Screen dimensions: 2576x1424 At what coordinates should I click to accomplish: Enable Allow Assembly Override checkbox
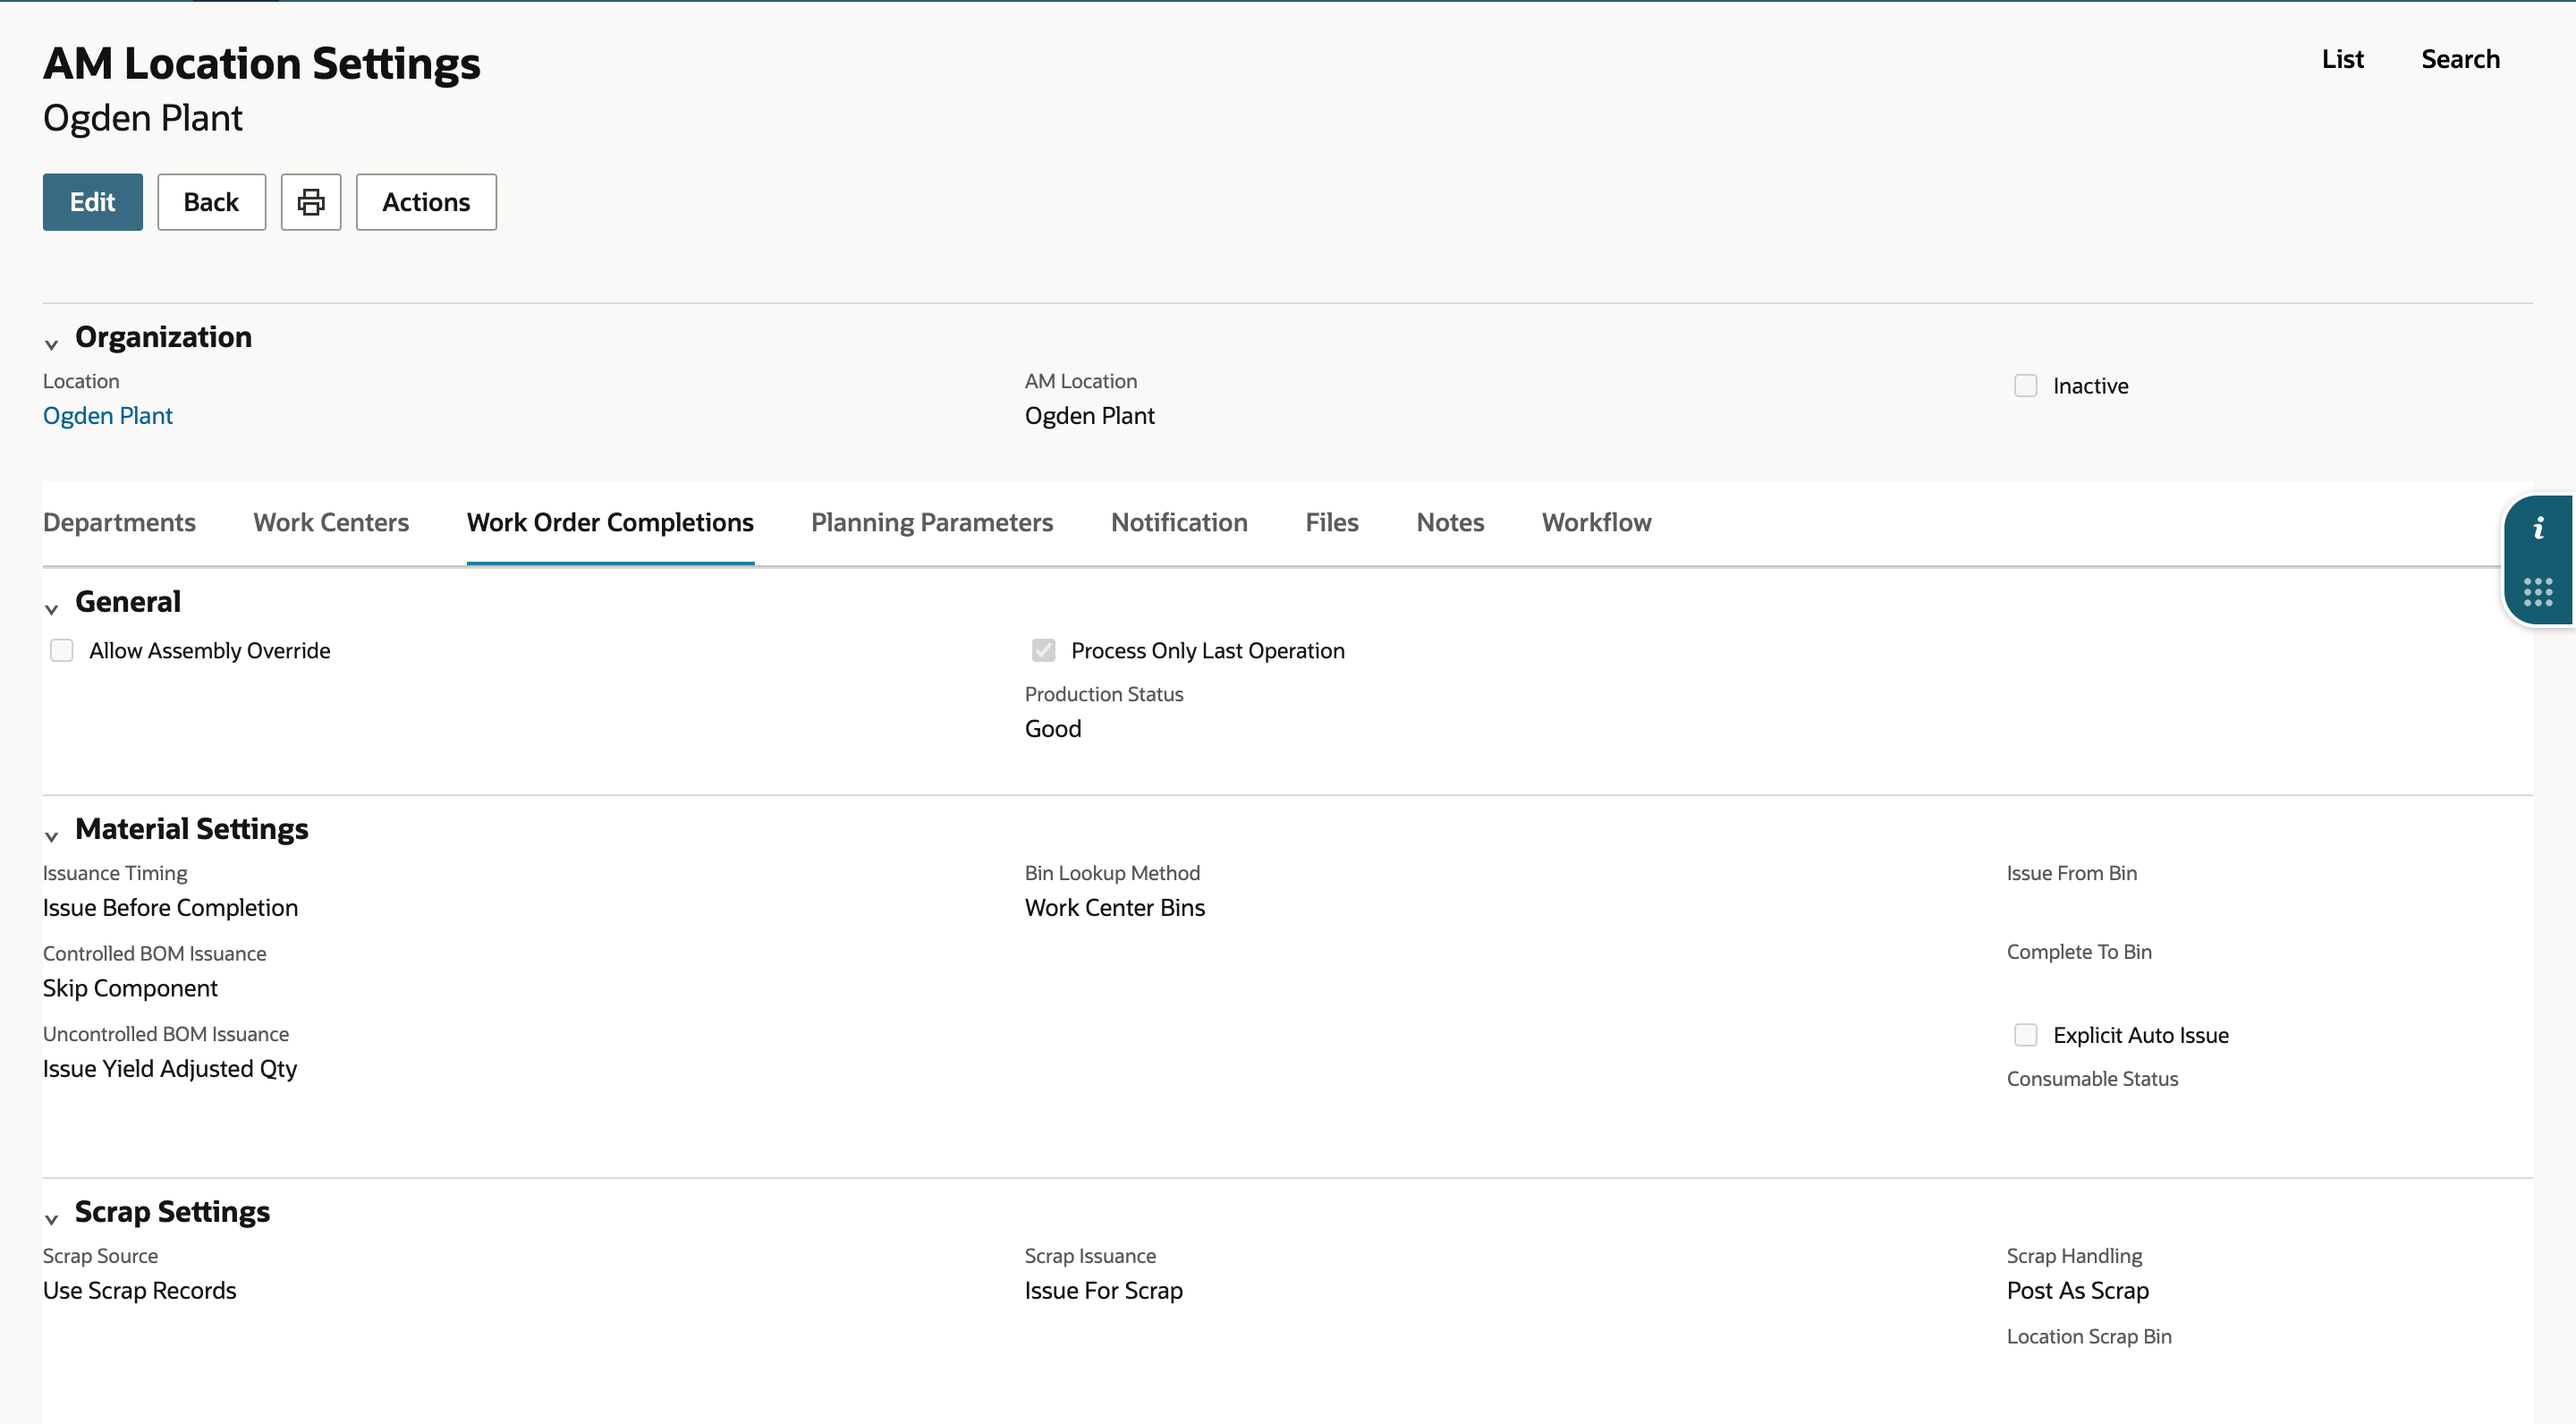tap(62, 651)
